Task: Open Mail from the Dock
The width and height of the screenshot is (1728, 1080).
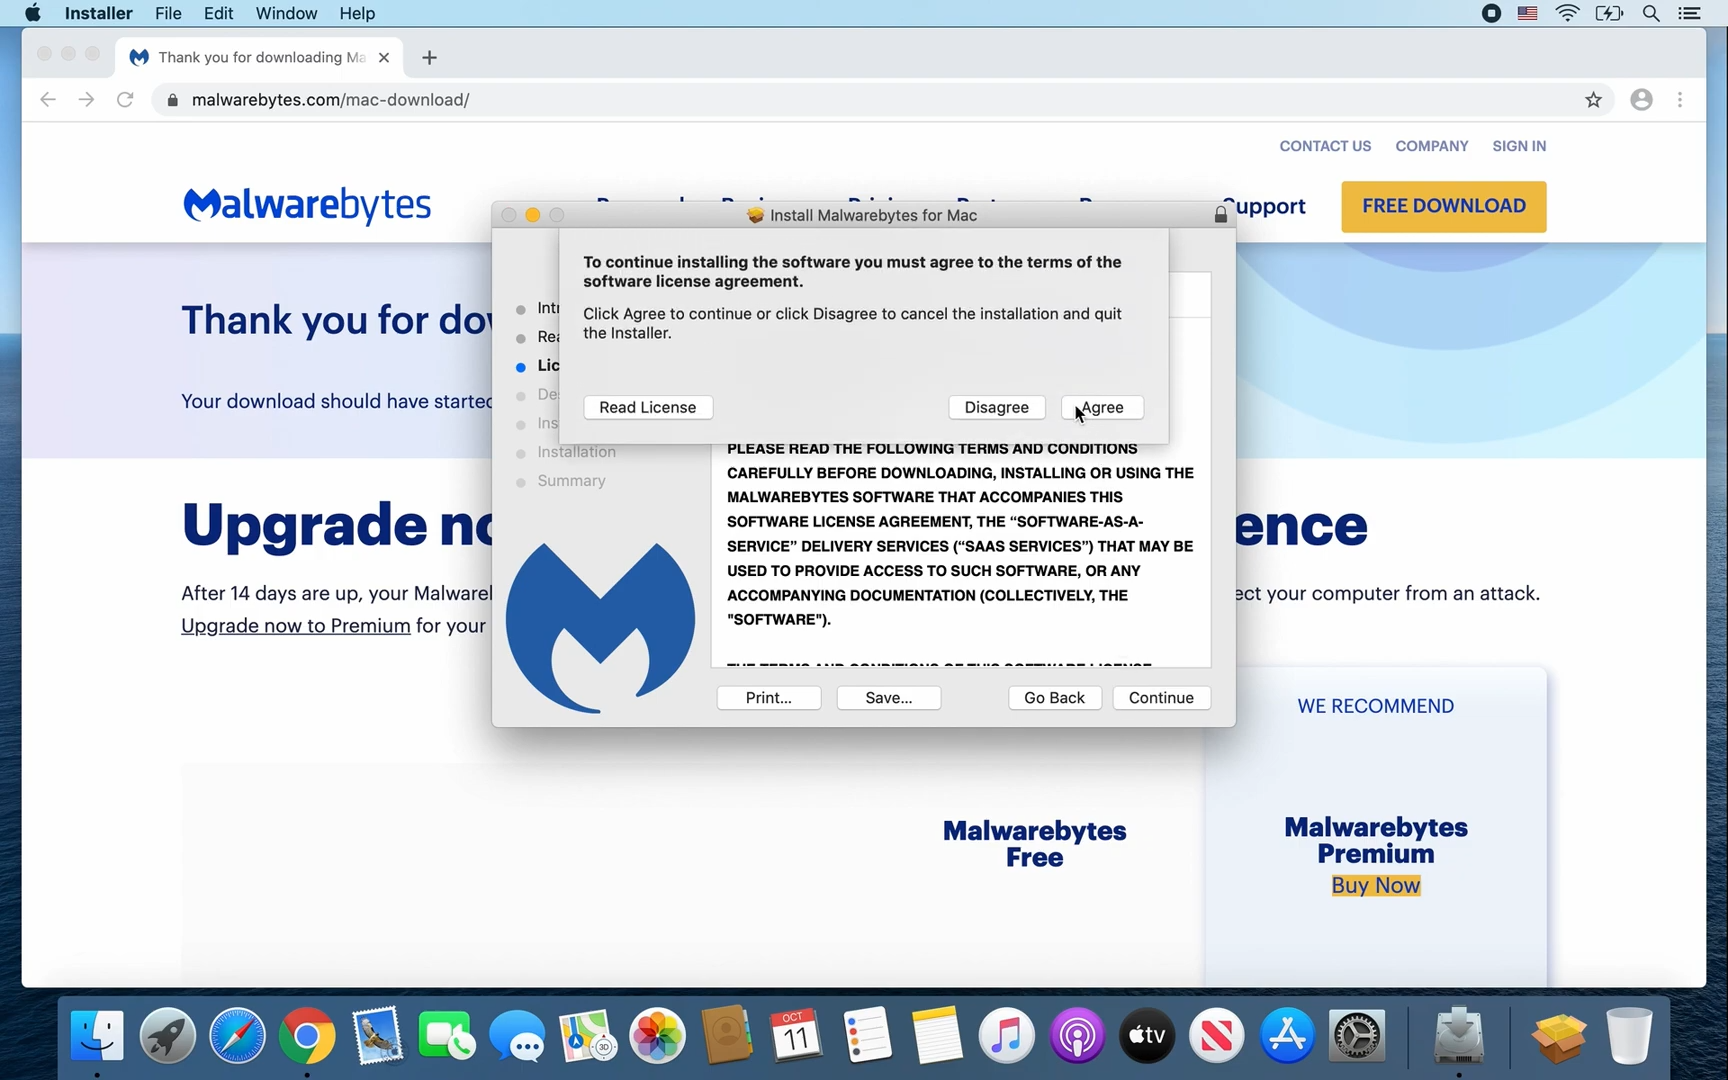Action: coord(377,1035)
